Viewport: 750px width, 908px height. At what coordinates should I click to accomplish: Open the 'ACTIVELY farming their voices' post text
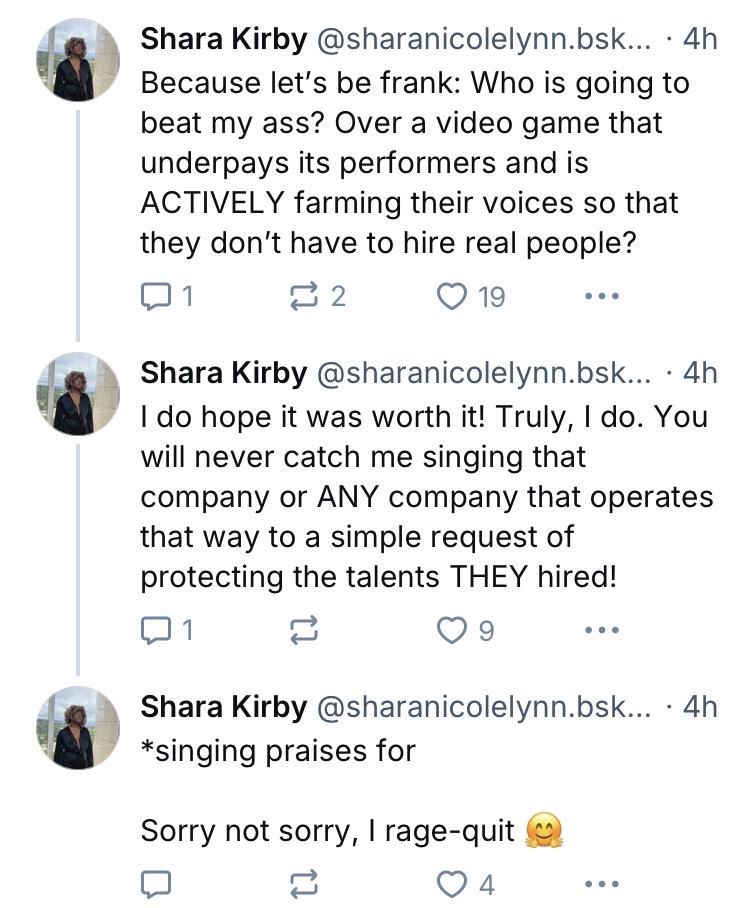[409, 203]
